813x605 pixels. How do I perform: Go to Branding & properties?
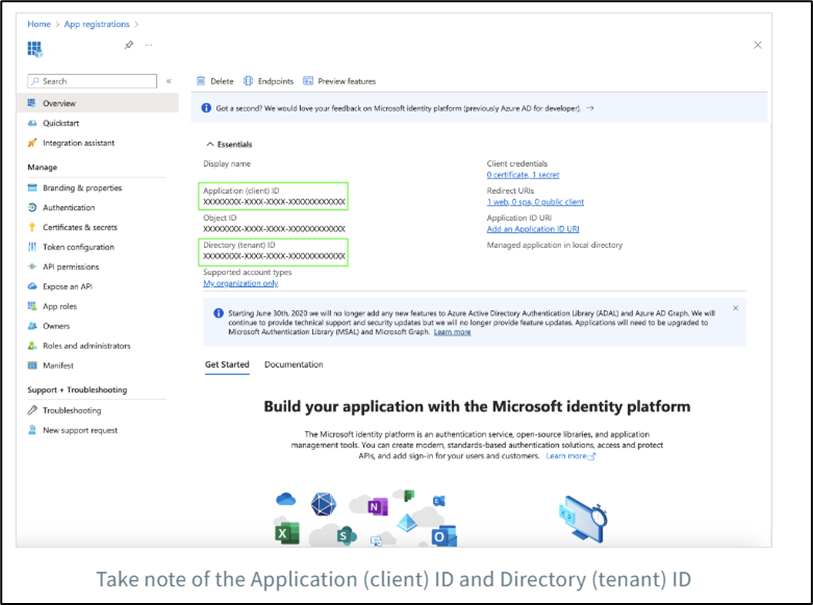(82, 188)
